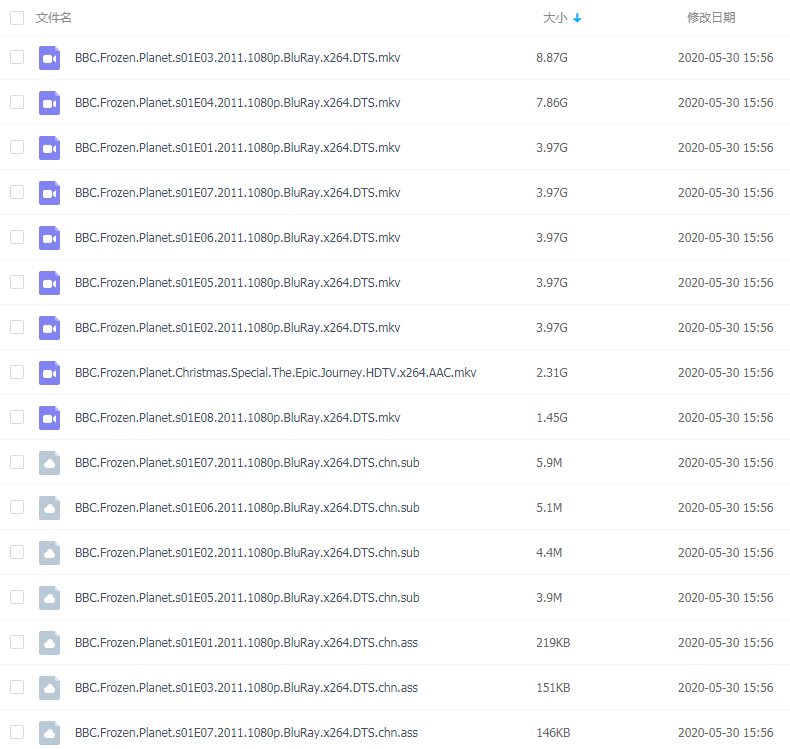Open the s01E02 mkv file name link
Viewport: 790px width, 749px height.
coord(237,328)
